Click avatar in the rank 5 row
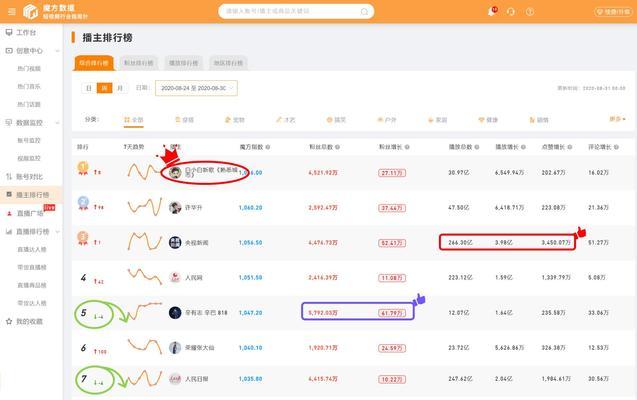Viewport: 637px width, 400px height. pyautogui.click(x=175, y=313)
